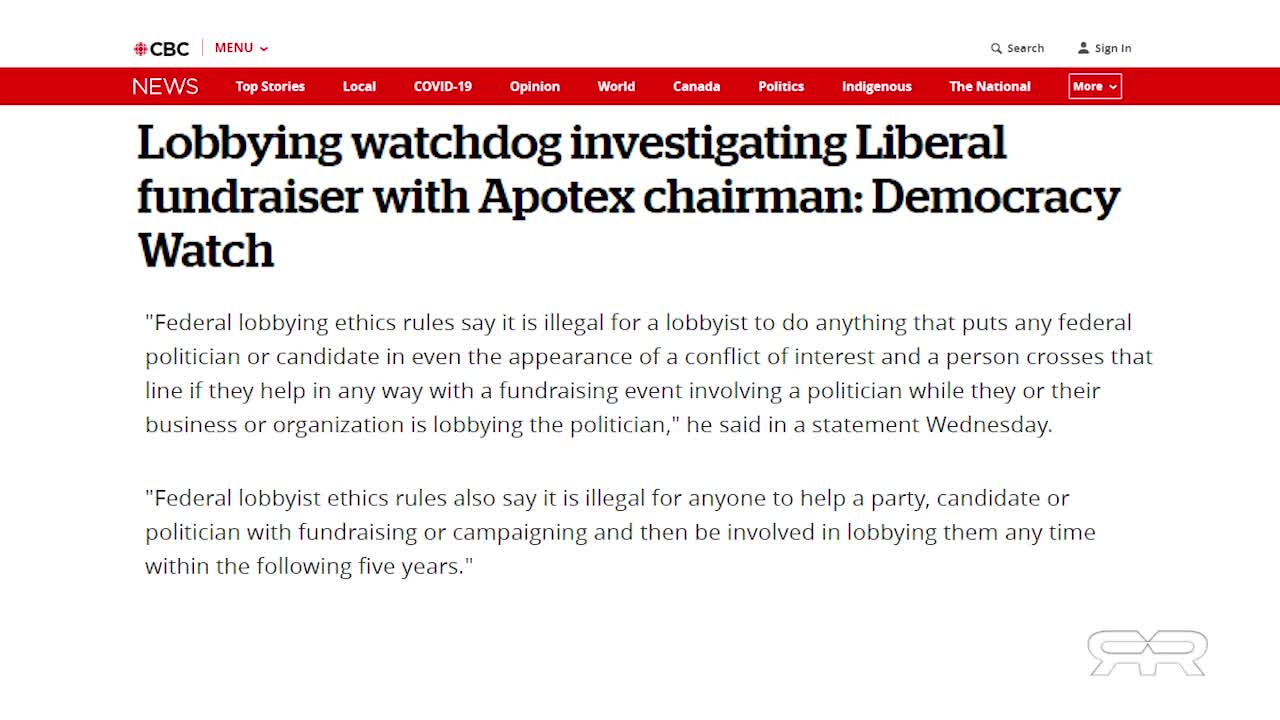The image size is (1280, 720).
Task: Click the RR watermark logo
Action: click(x=1147, y=653)
